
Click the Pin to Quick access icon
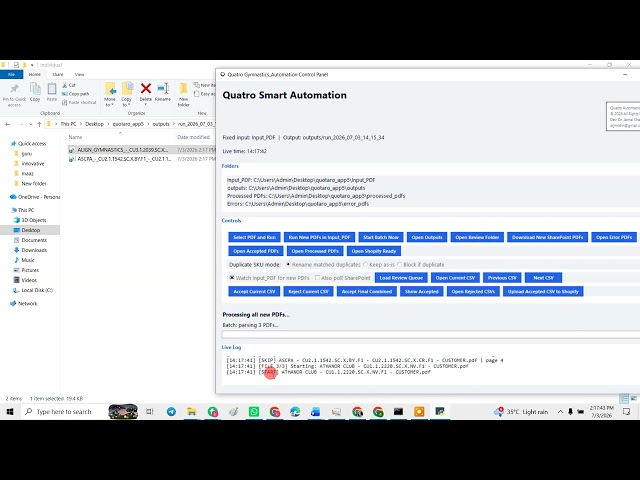14,89
